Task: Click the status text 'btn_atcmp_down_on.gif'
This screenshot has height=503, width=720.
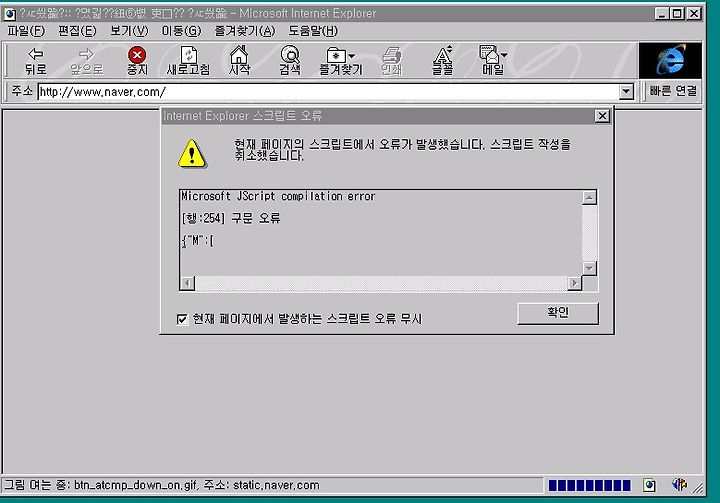Action: [x=135, y=485]
